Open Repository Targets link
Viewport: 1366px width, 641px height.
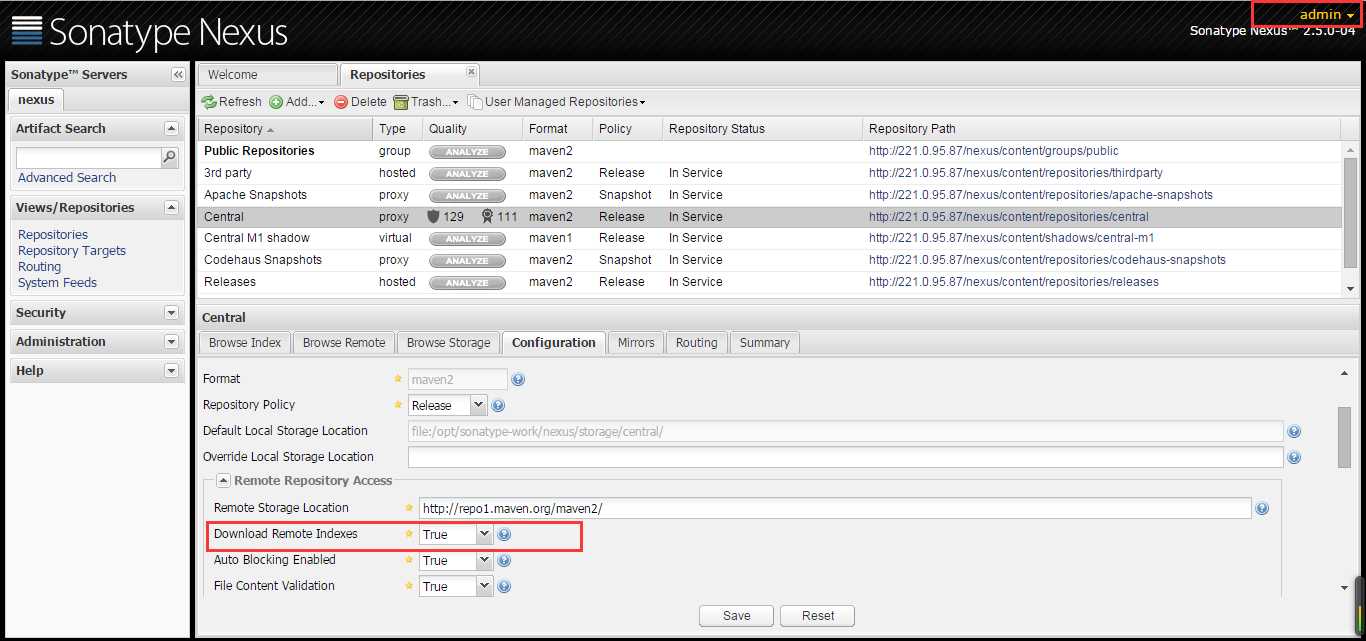72,251
